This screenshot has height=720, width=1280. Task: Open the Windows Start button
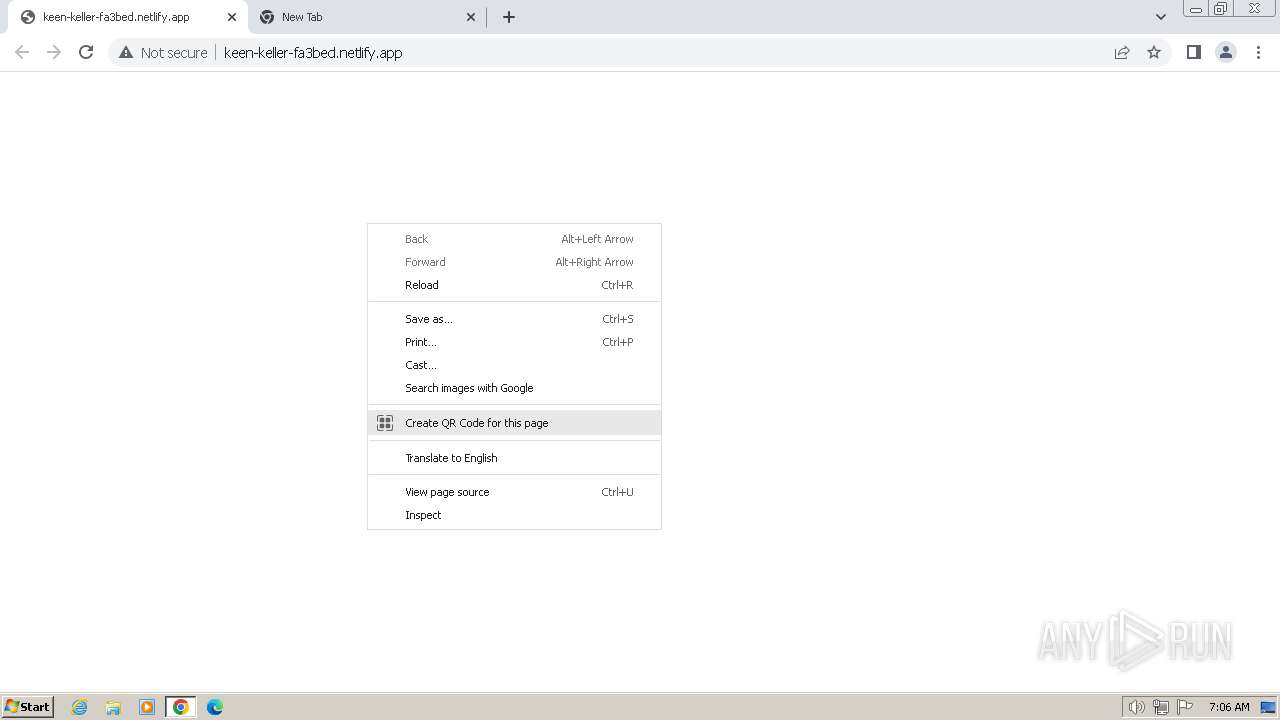click(28, 706)
